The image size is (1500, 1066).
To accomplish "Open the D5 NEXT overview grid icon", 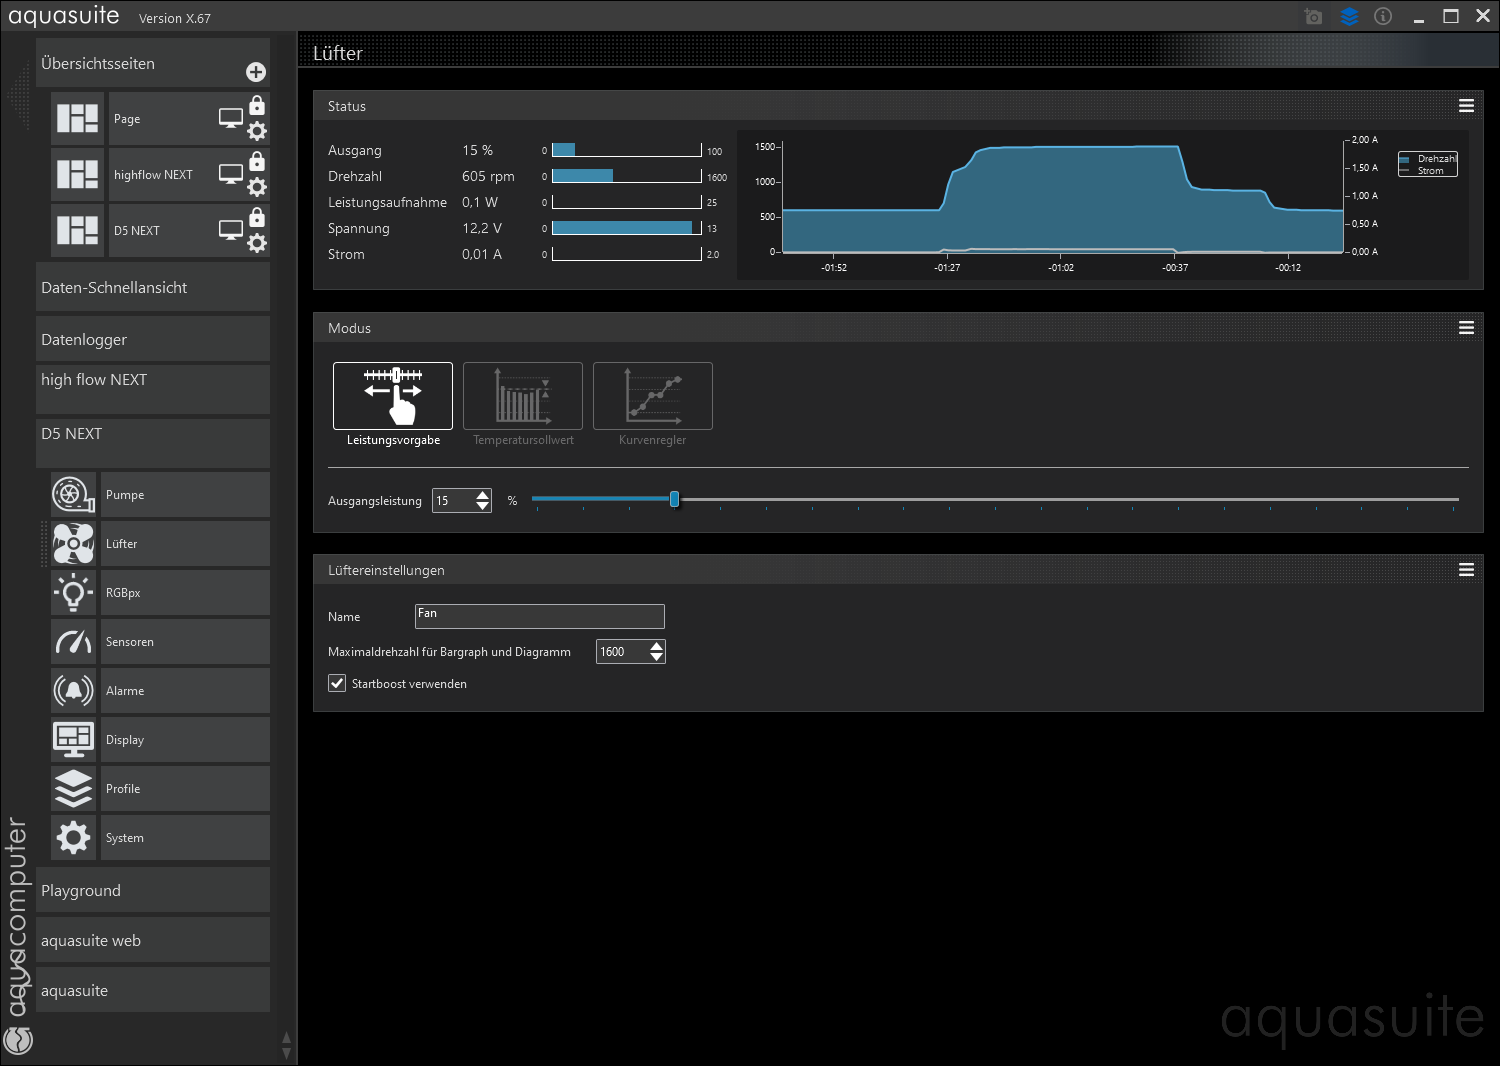I will [x=78, y=231].
